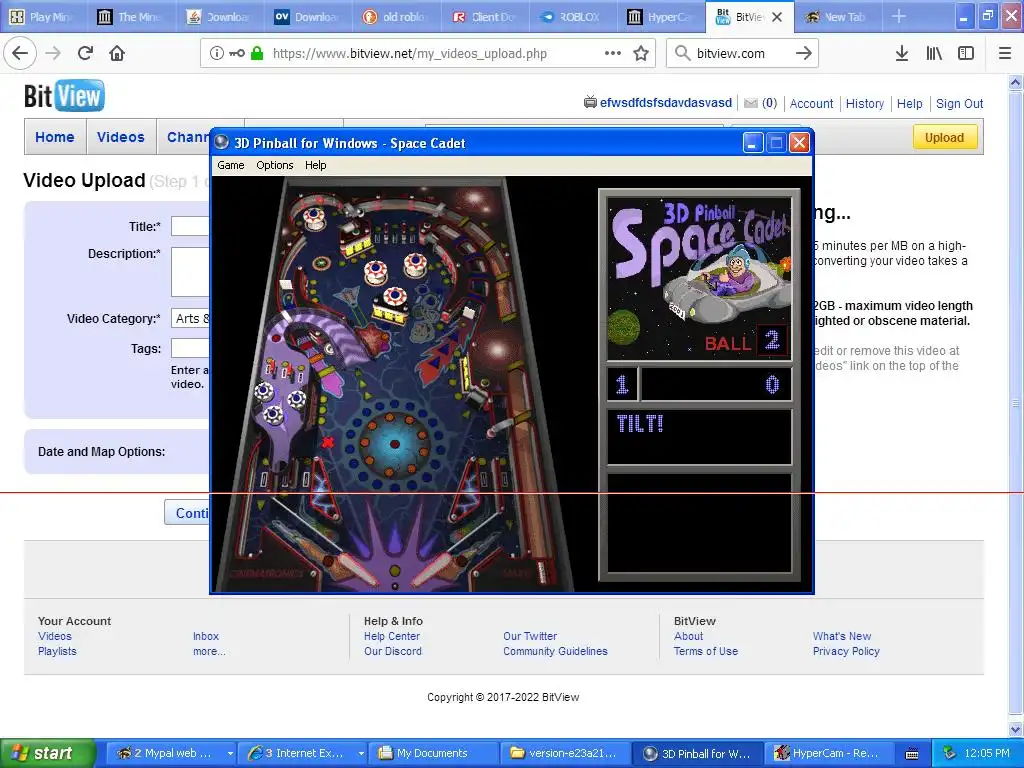
Task: Click the search magnifier icon in search box
Action: pyautogui.click(x=682, y=54)
